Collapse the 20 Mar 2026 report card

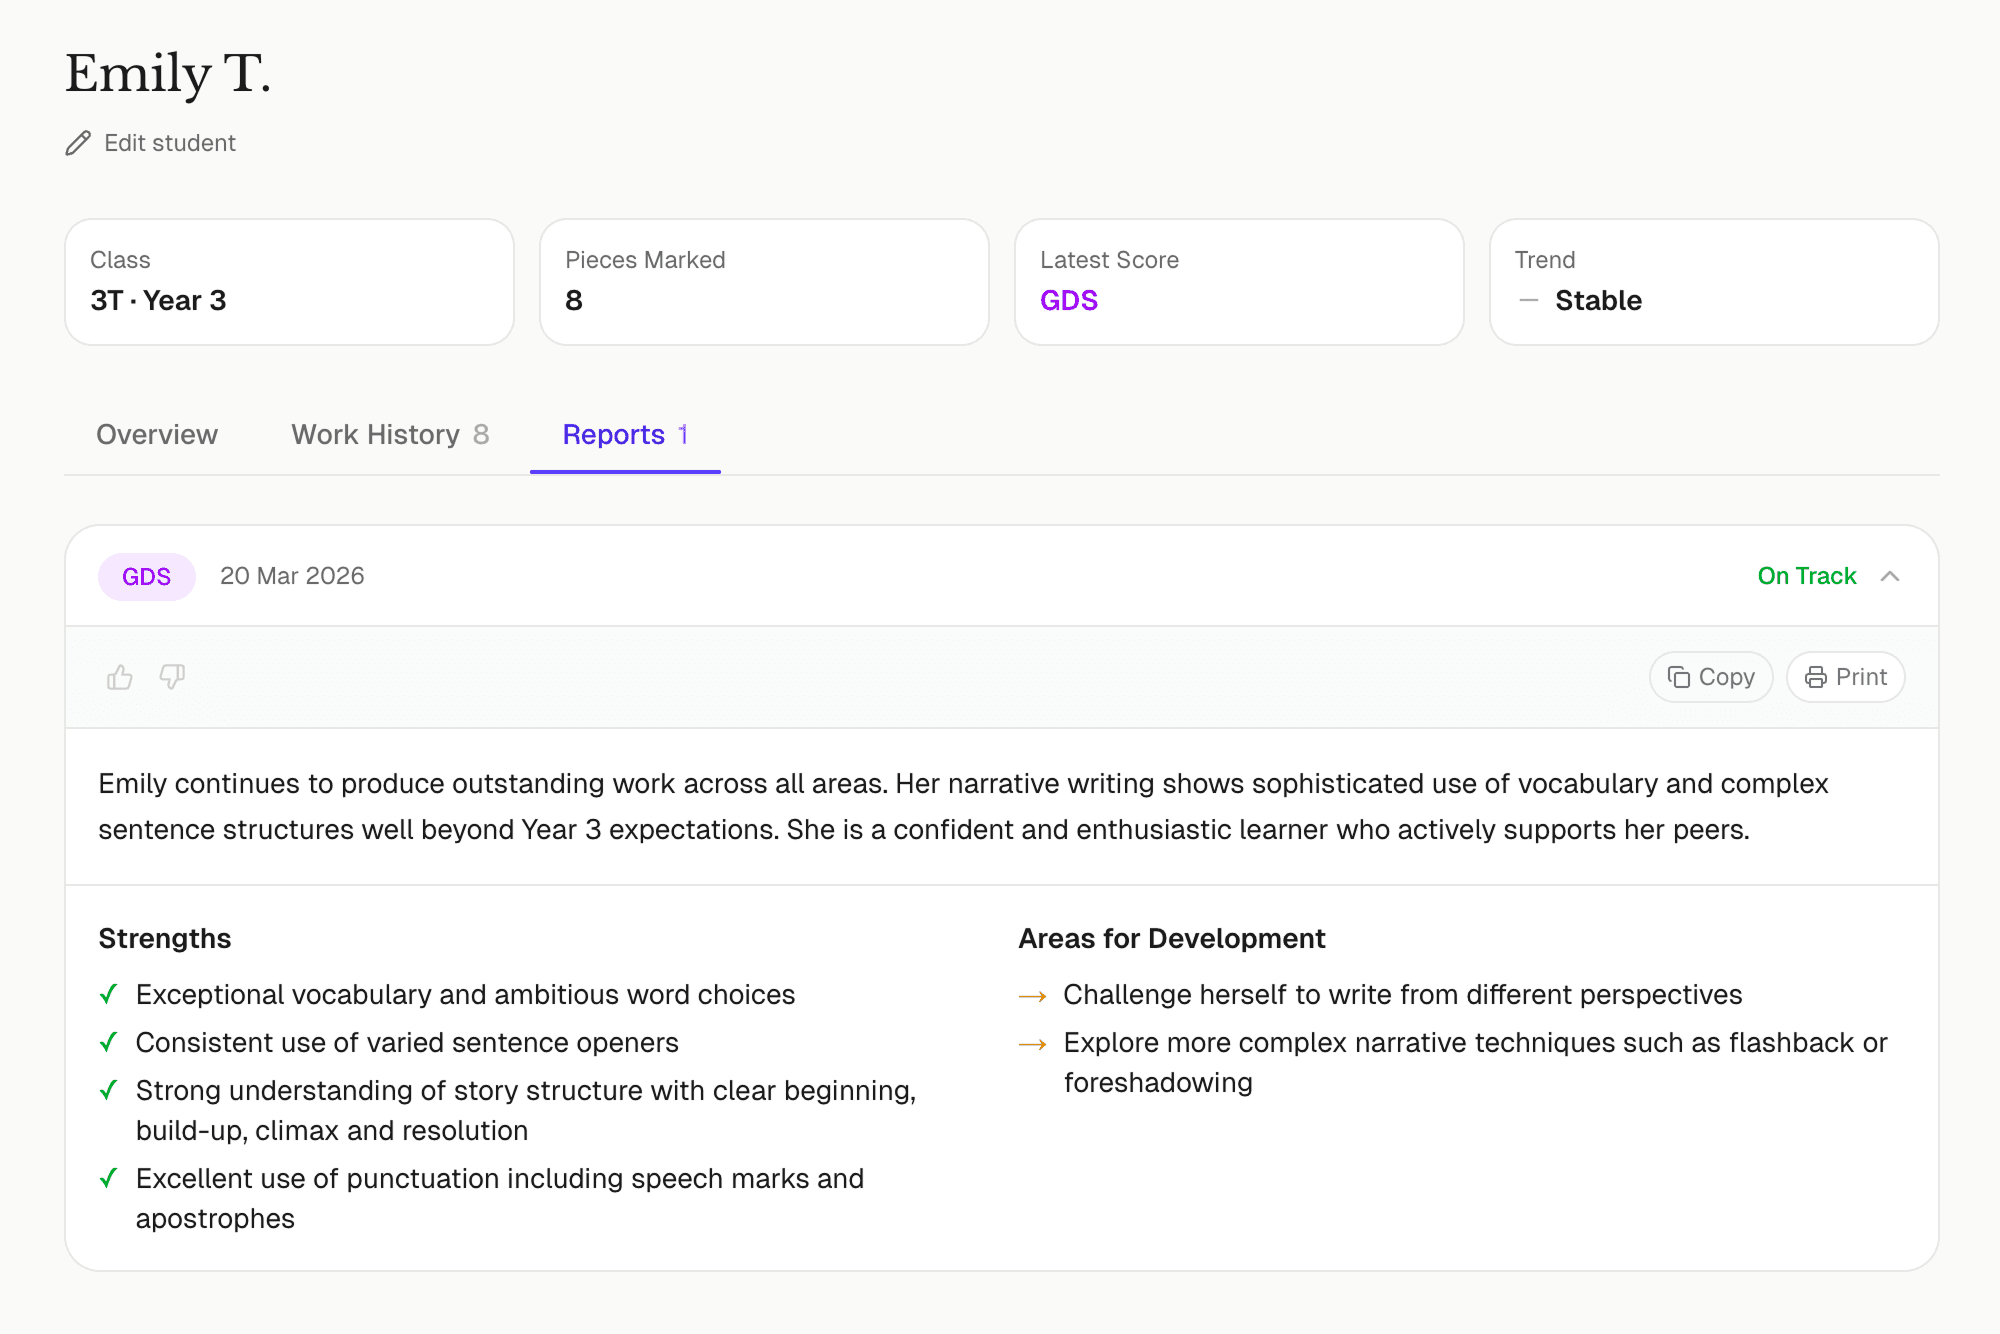click(x=1890, y=576)
